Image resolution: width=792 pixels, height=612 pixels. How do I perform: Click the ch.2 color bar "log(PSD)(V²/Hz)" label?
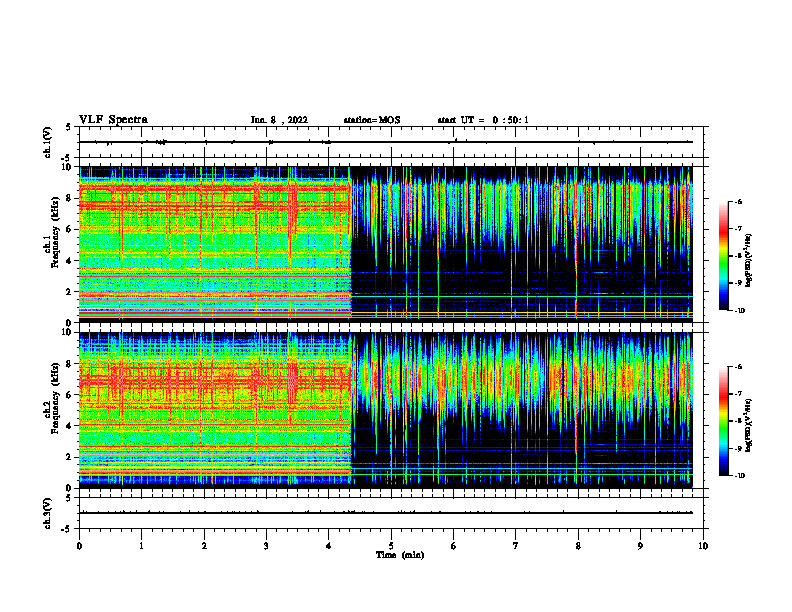748,425
